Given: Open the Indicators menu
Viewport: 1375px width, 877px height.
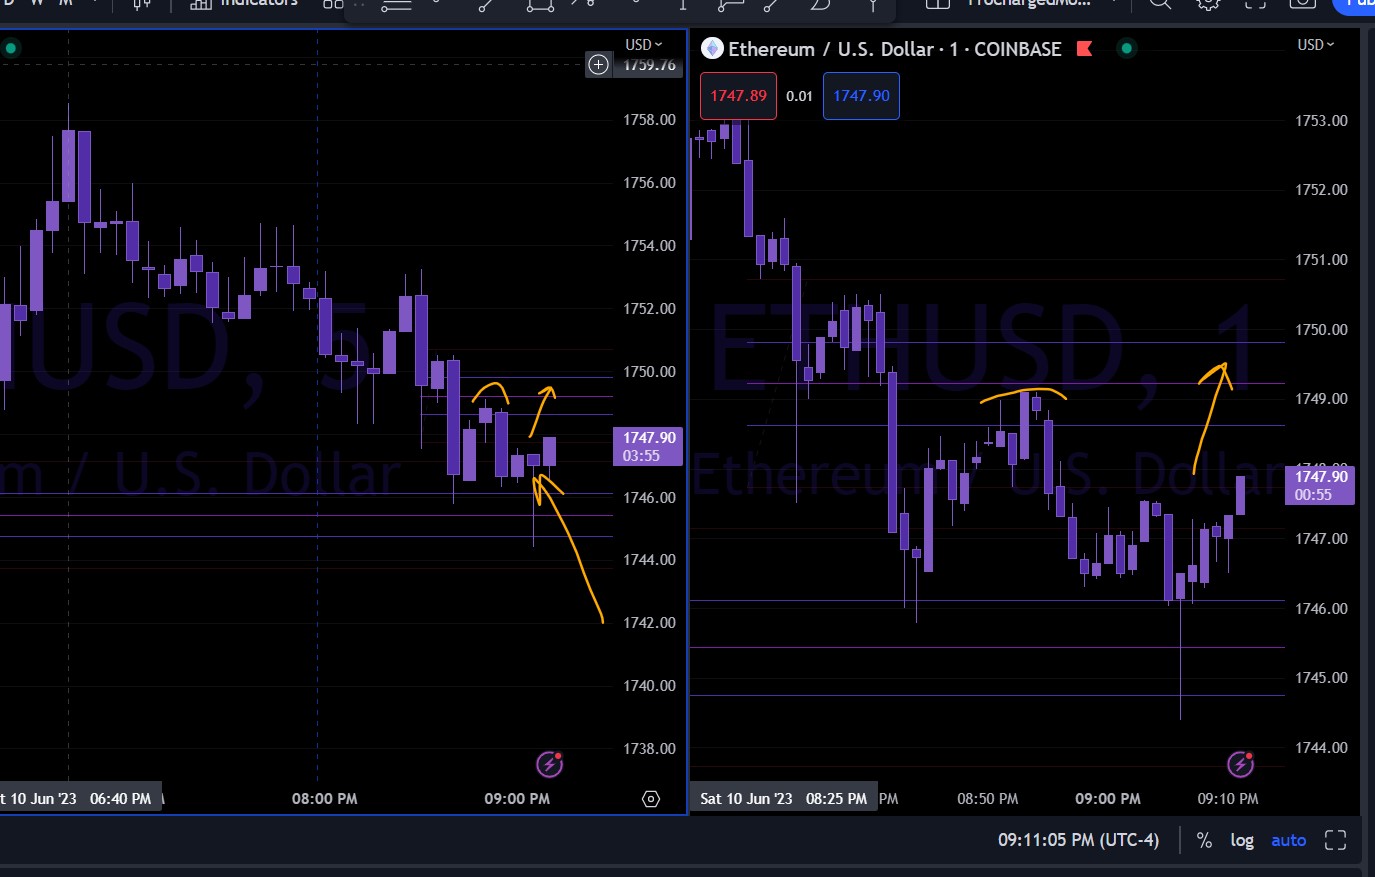Looking at the screenshot, I should [244, 3].
